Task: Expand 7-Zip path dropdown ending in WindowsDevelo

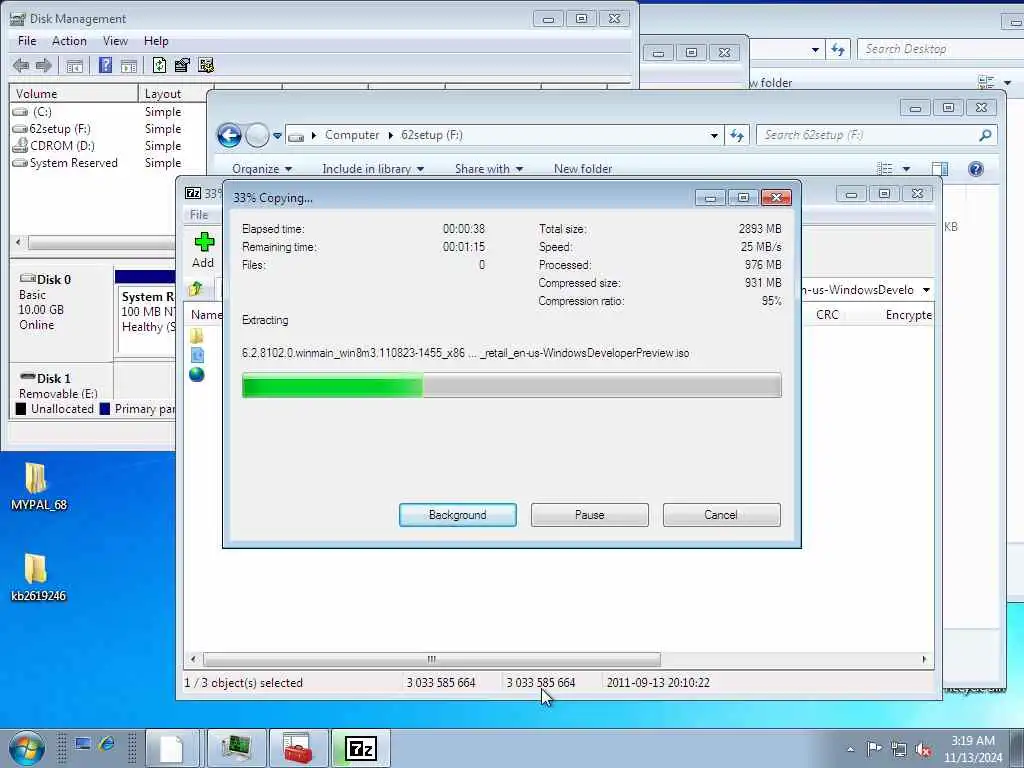Action: pos(926,290)
